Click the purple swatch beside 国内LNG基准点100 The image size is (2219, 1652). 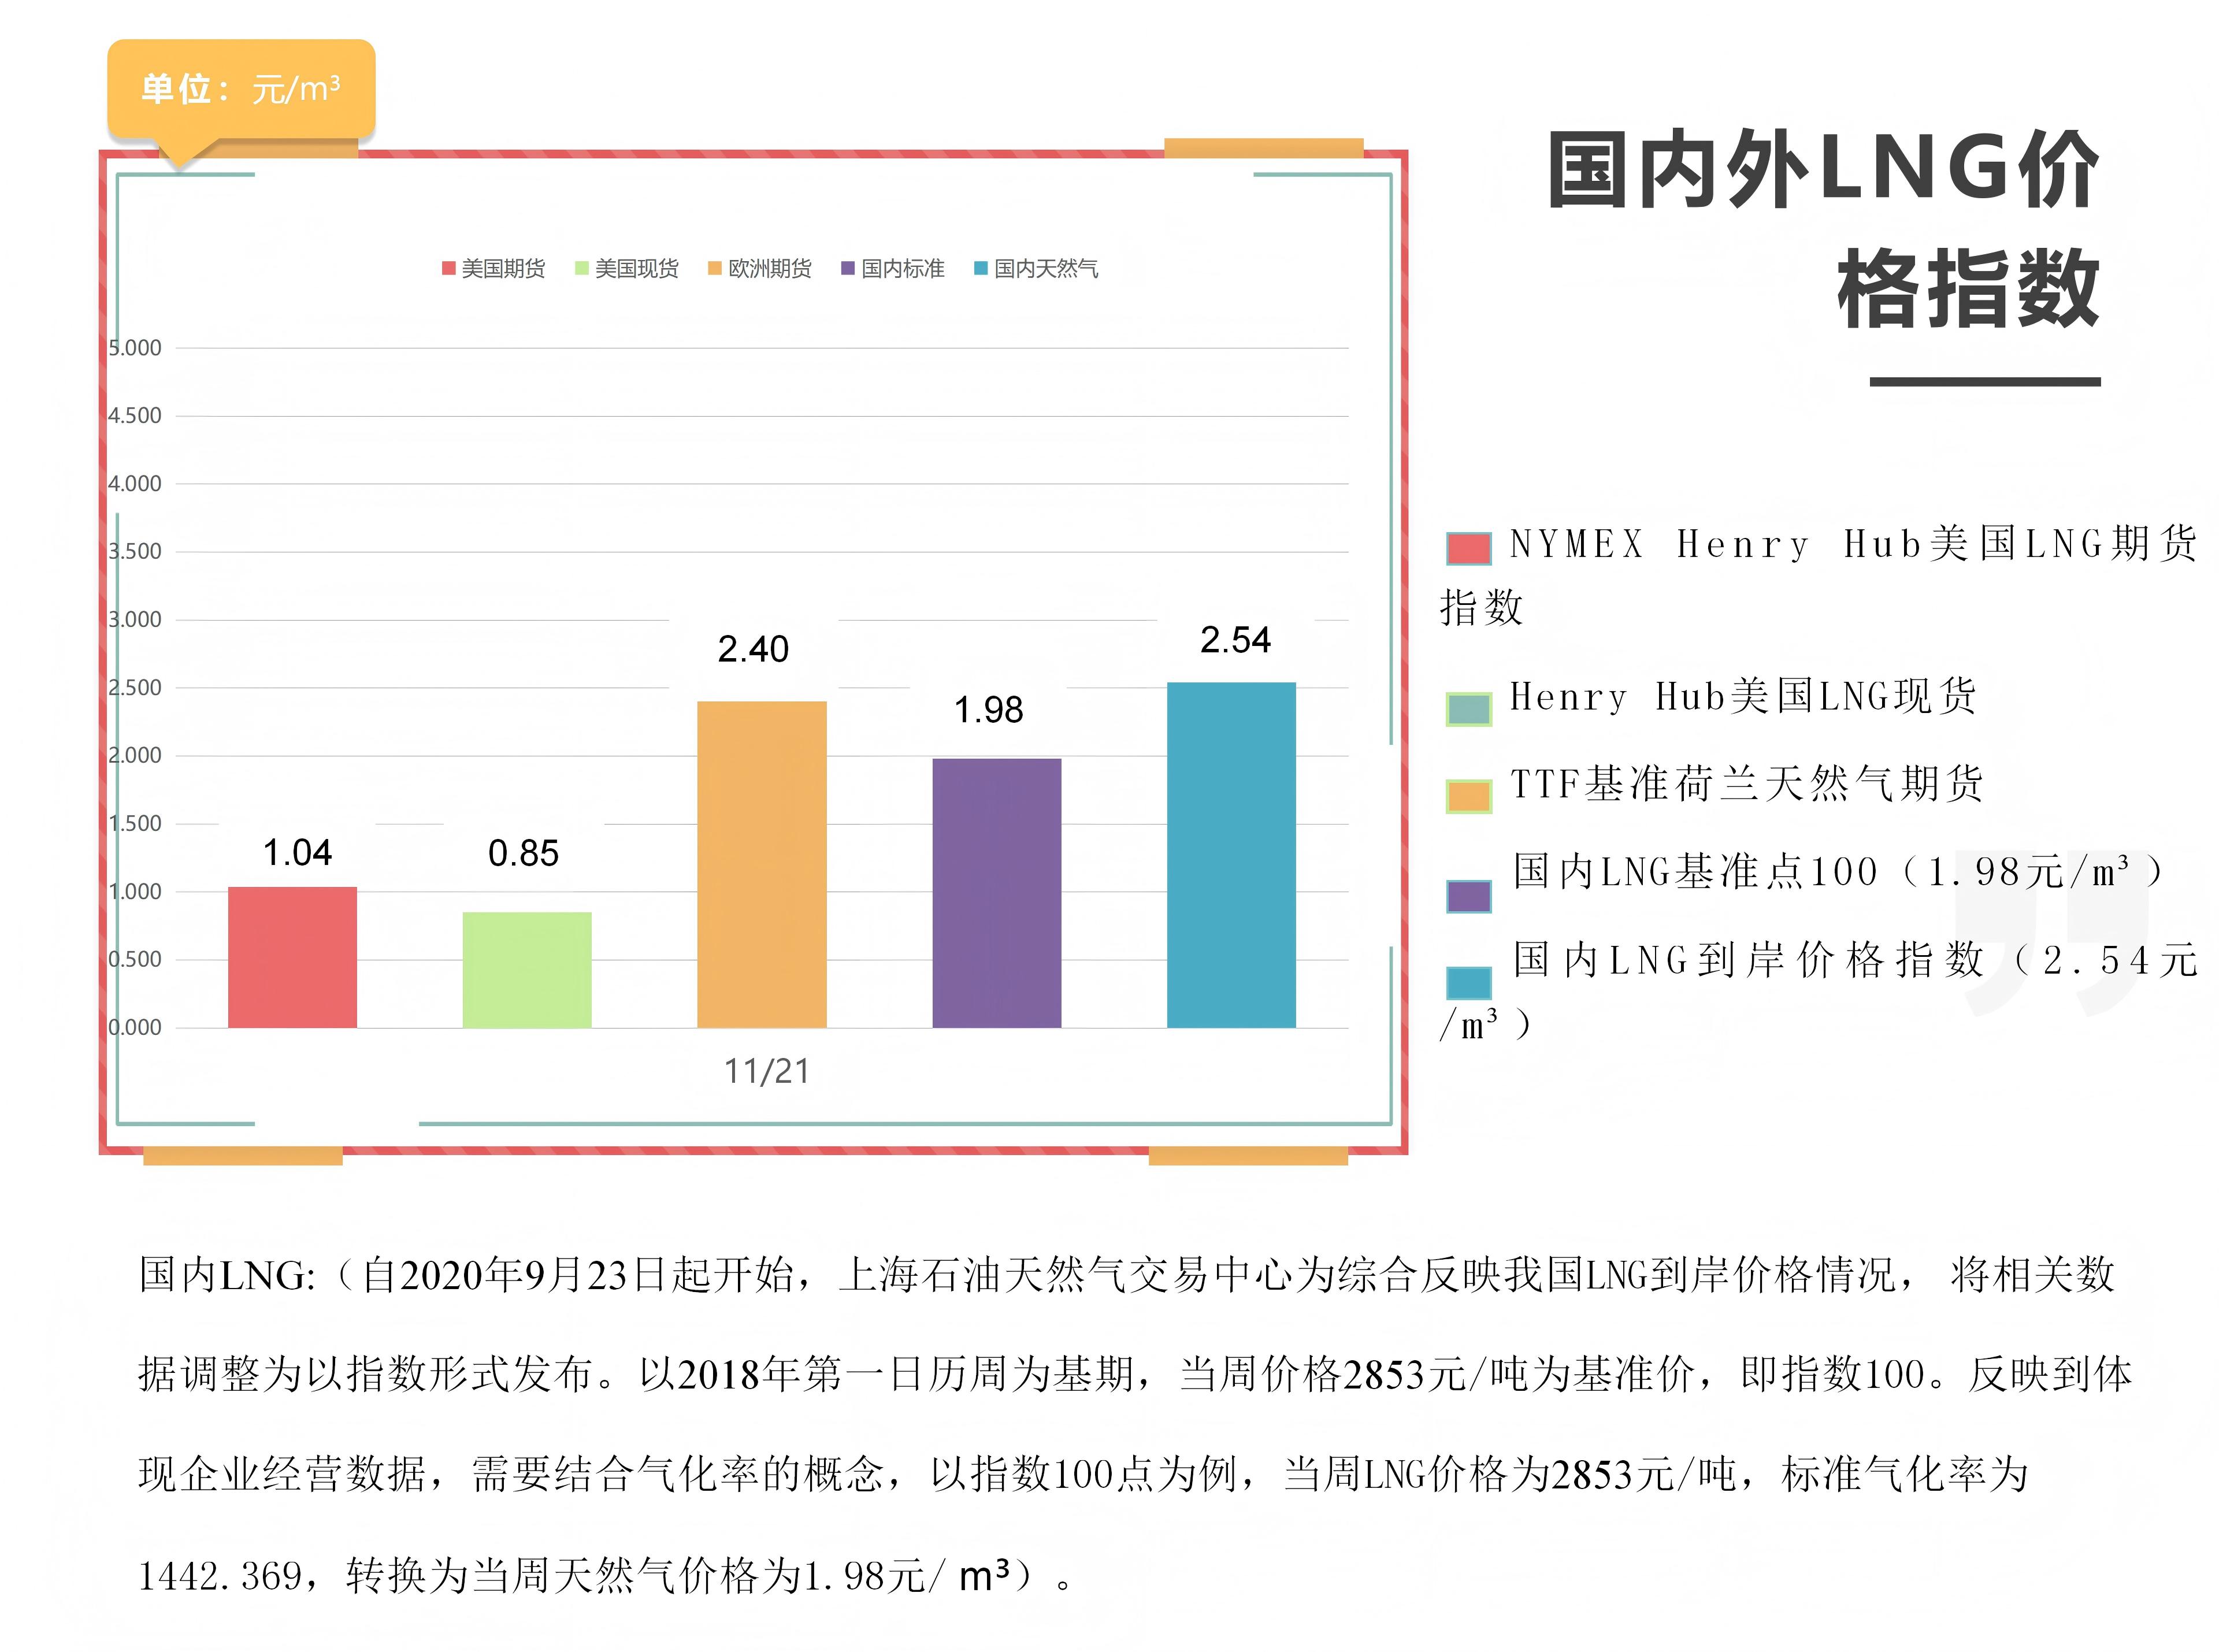pyautogui.click(x=1469, y=896)
